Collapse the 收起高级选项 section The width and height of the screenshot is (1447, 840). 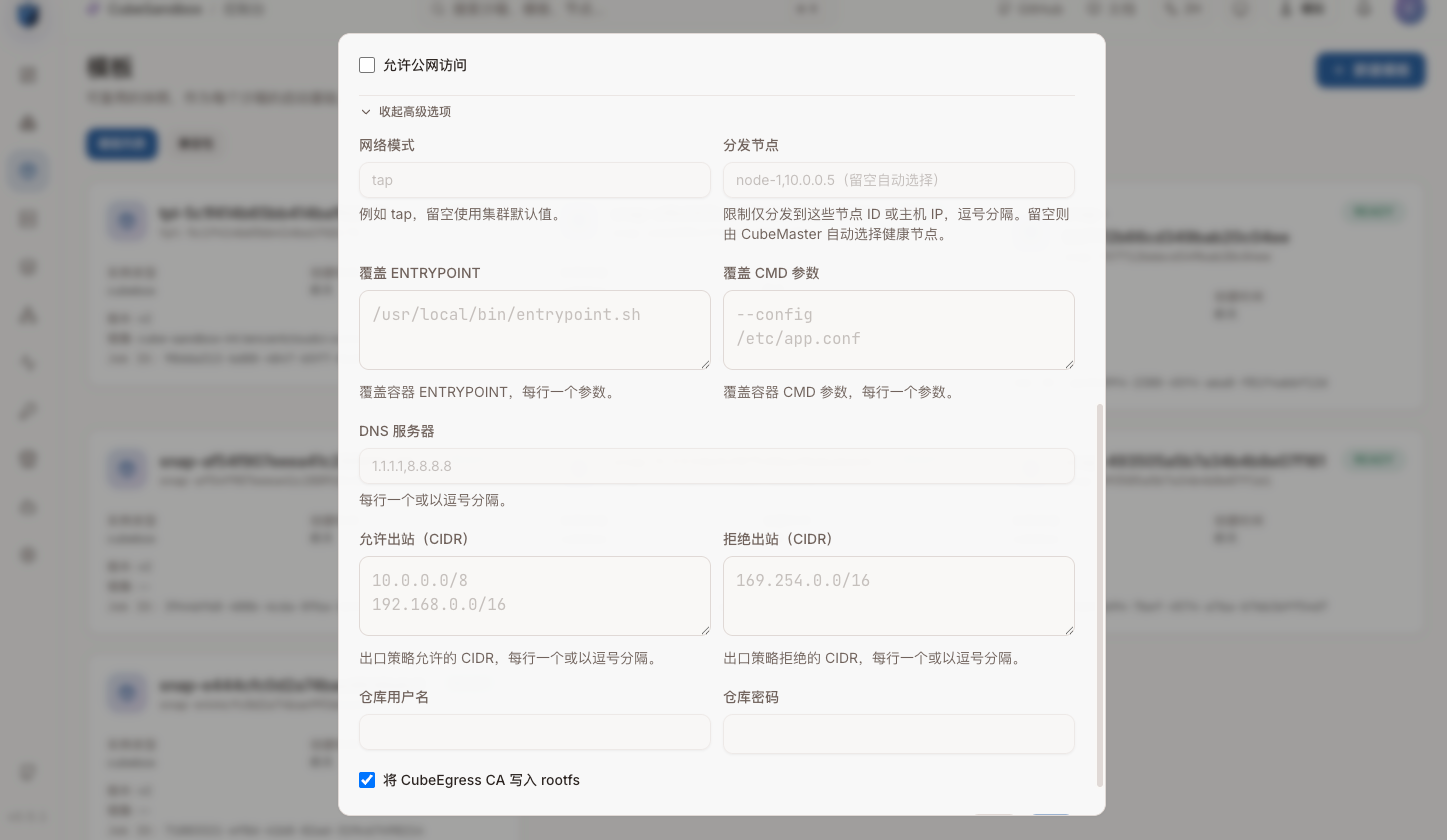point(405,112)
